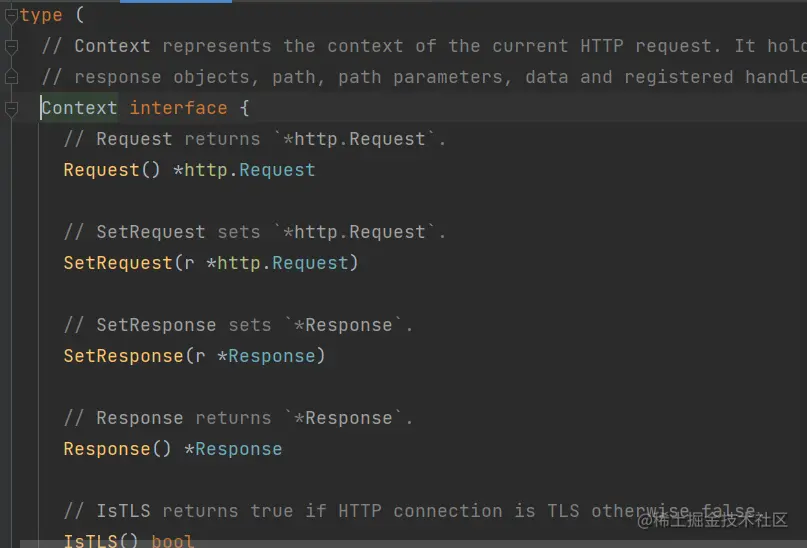
Task: Click the Response return type of Response()
Action: (239, 449)
